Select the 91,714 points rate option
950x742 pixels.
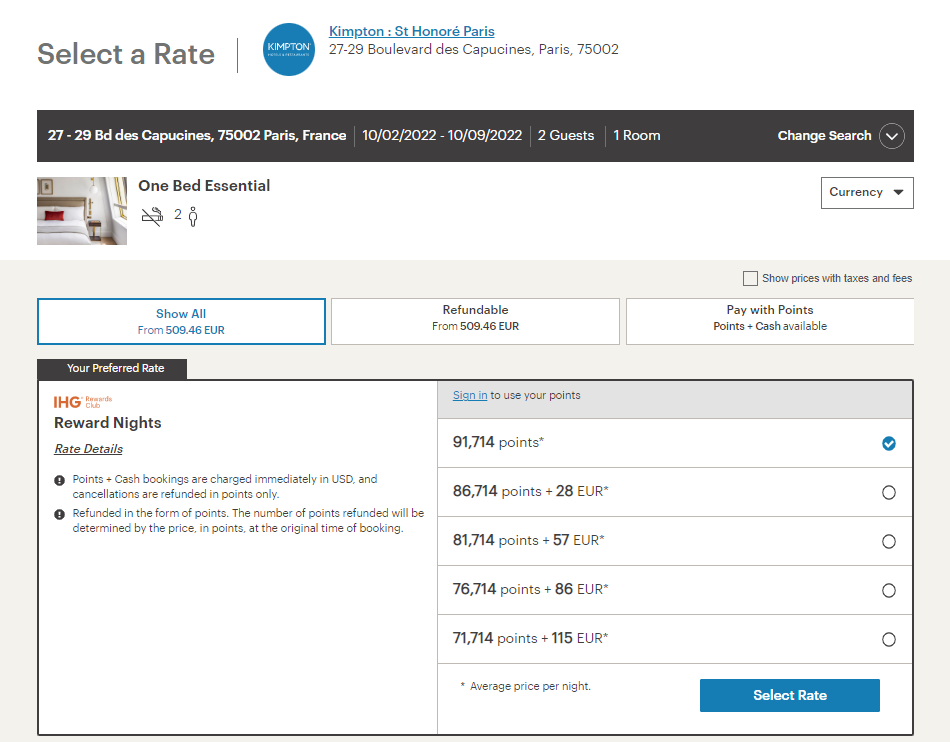888,443
